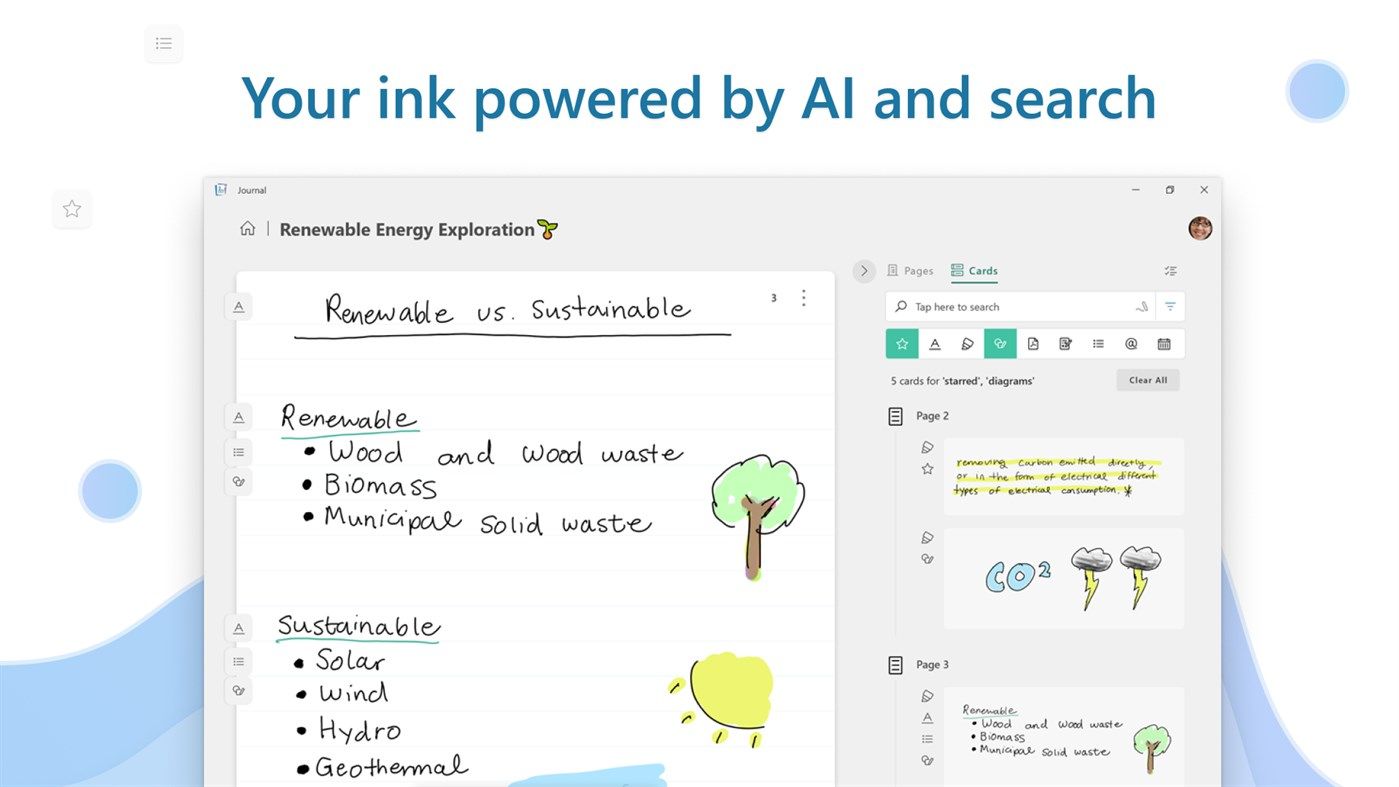Image resolution: width=1399 pixels, height=787 pixels.
Task: Click the Clear All filters button
Action: tap(1147, 380)
